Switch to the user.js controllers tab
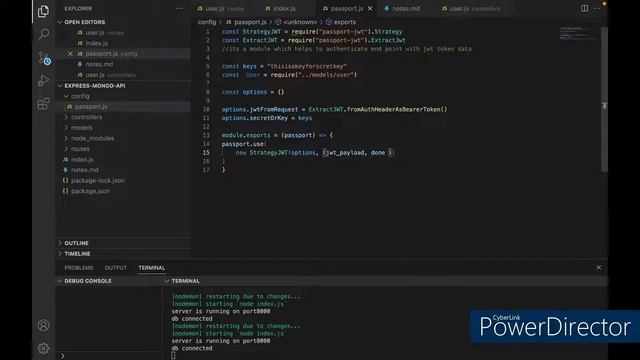The height and width of the screenshot is (360, 640). tap(471, 8)
